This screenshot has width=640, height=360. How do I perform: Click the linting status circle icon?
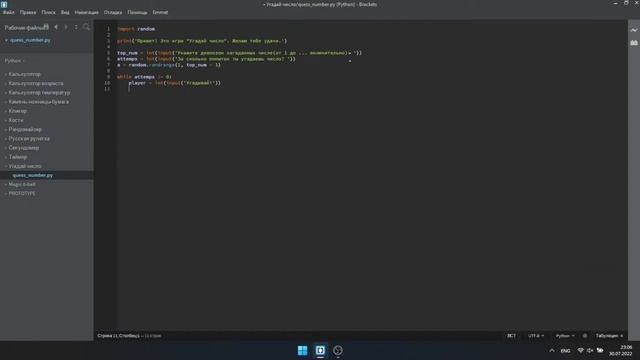pyautogui.click(x=584, y=336)
